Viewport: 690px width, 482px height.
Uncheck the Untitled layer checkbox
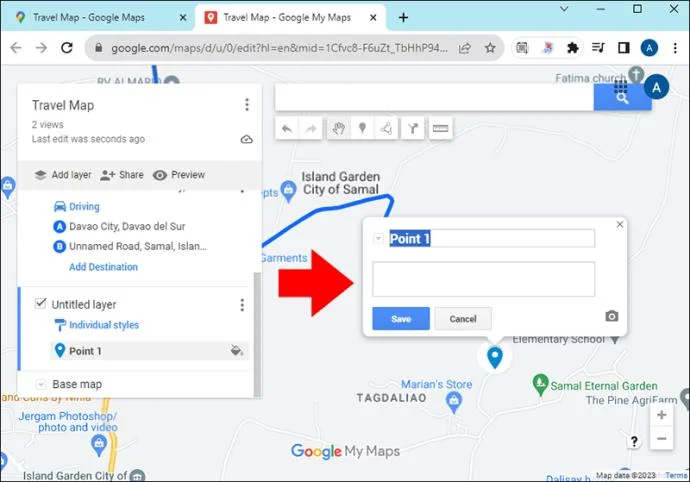coord(40,303)
